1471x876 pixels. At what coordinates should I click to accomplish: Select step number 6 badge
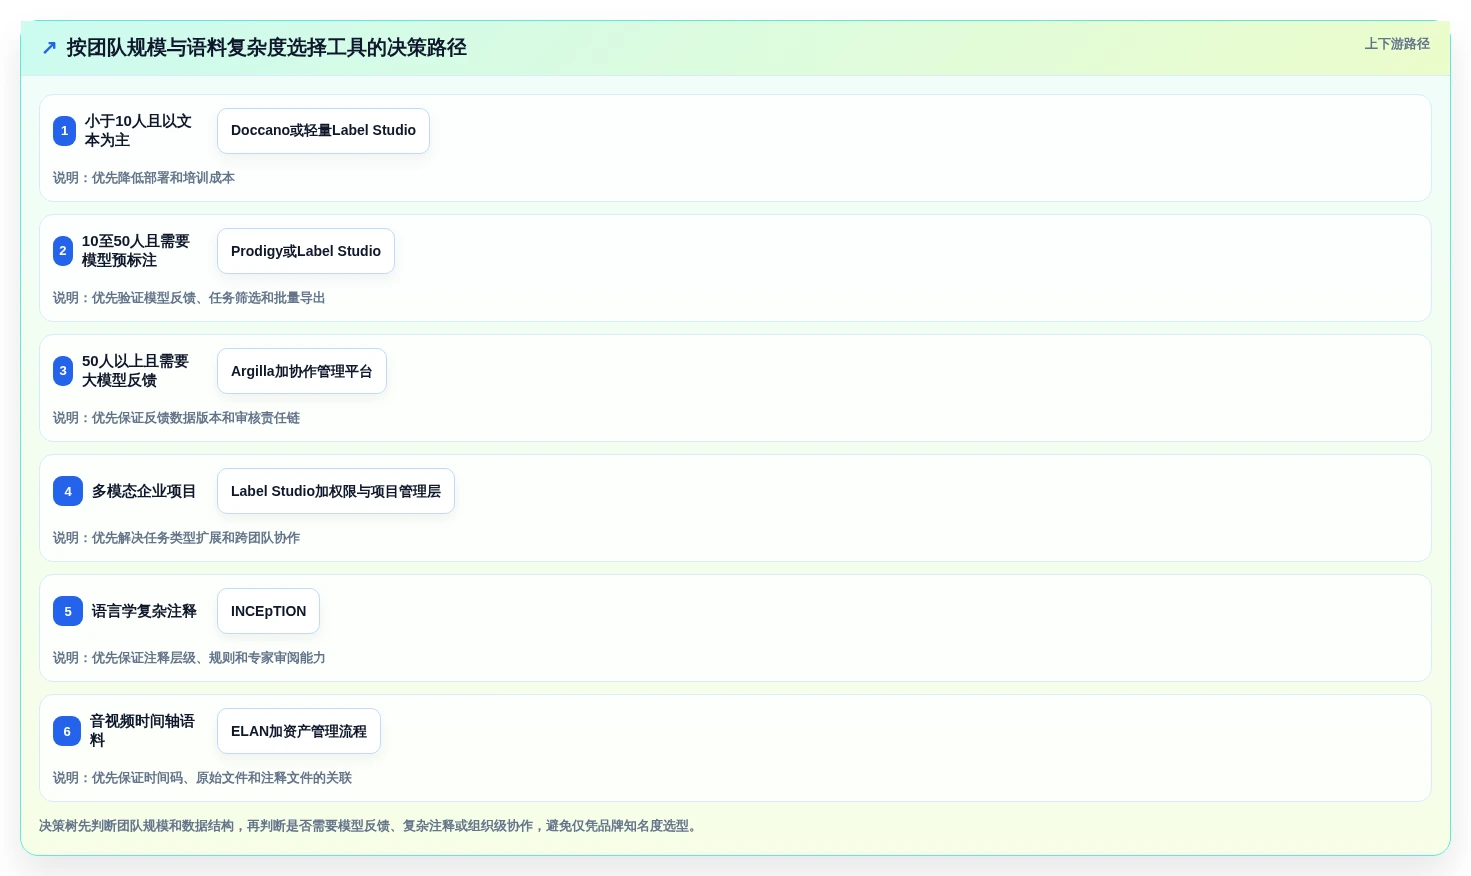point(67,731)
